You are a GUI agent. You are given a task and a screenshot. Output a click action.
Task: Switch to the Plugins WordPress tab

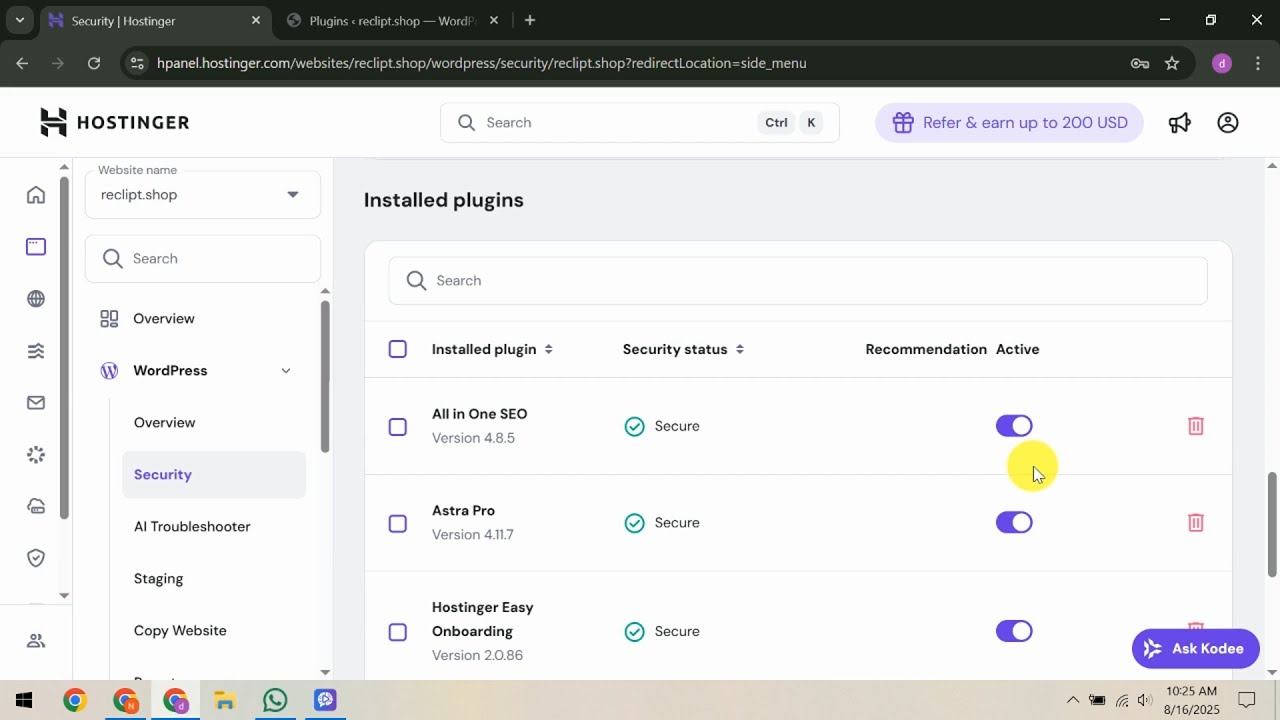click(393, 20)
